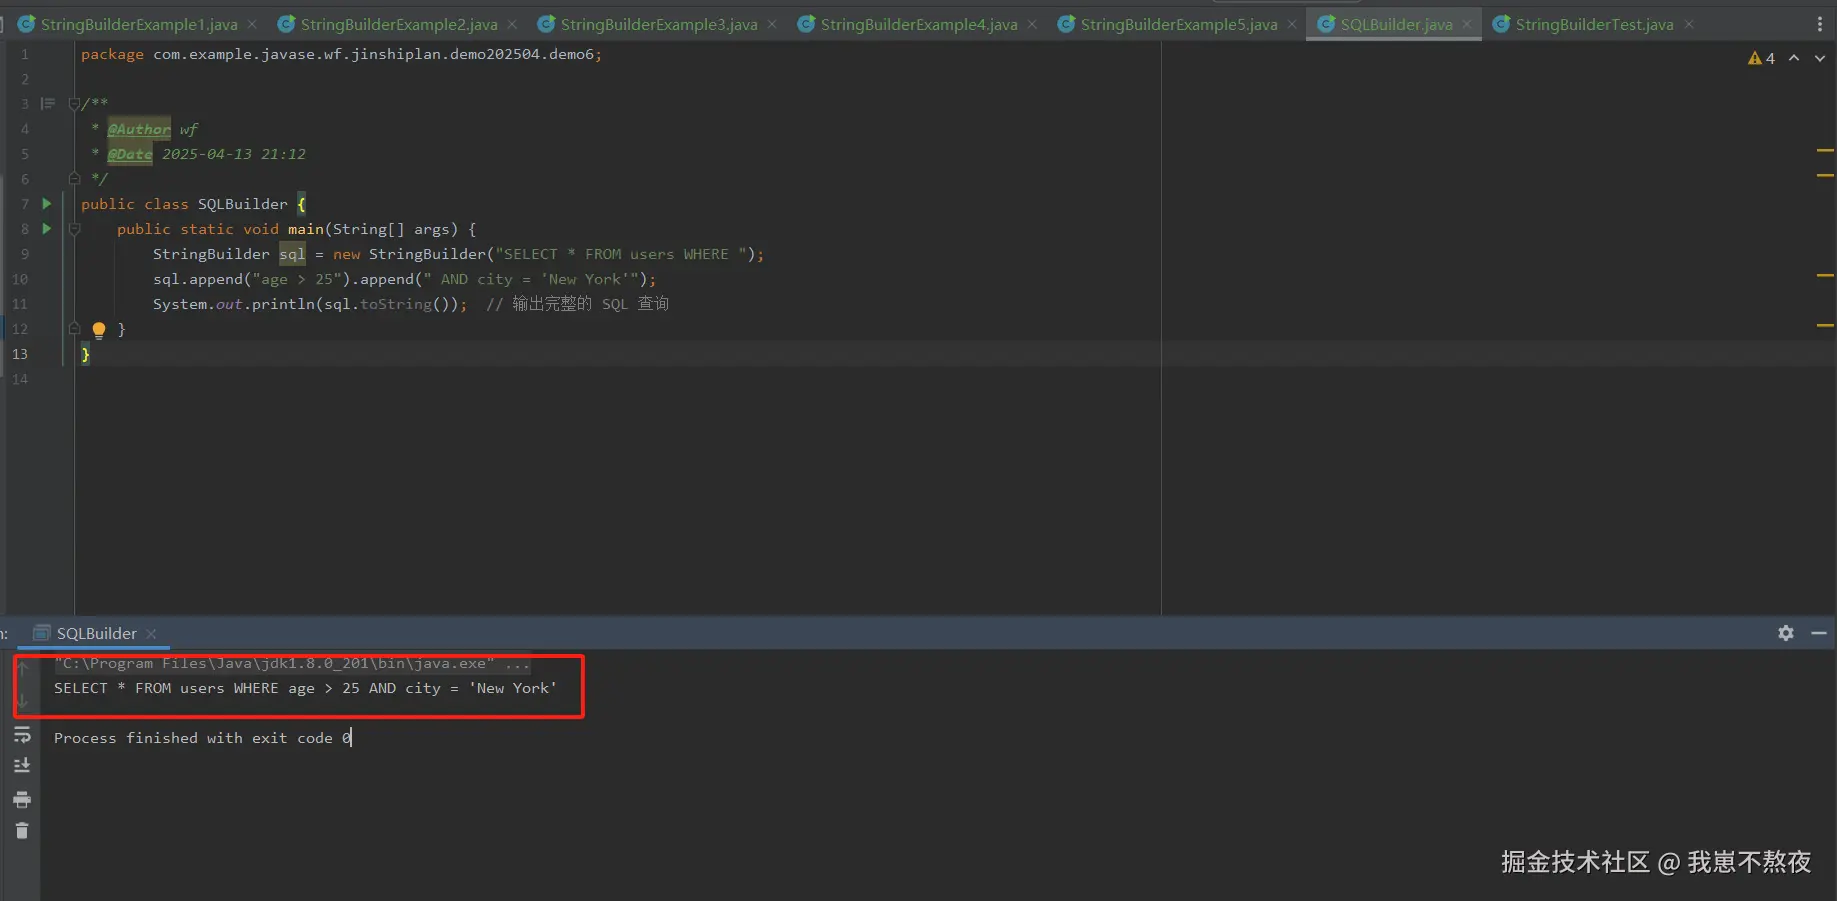The height and width of the screenshot is (901, 1837).
Task: Click the topmost warning stripe mark on scrollbar
Action: coord(1825,150)
